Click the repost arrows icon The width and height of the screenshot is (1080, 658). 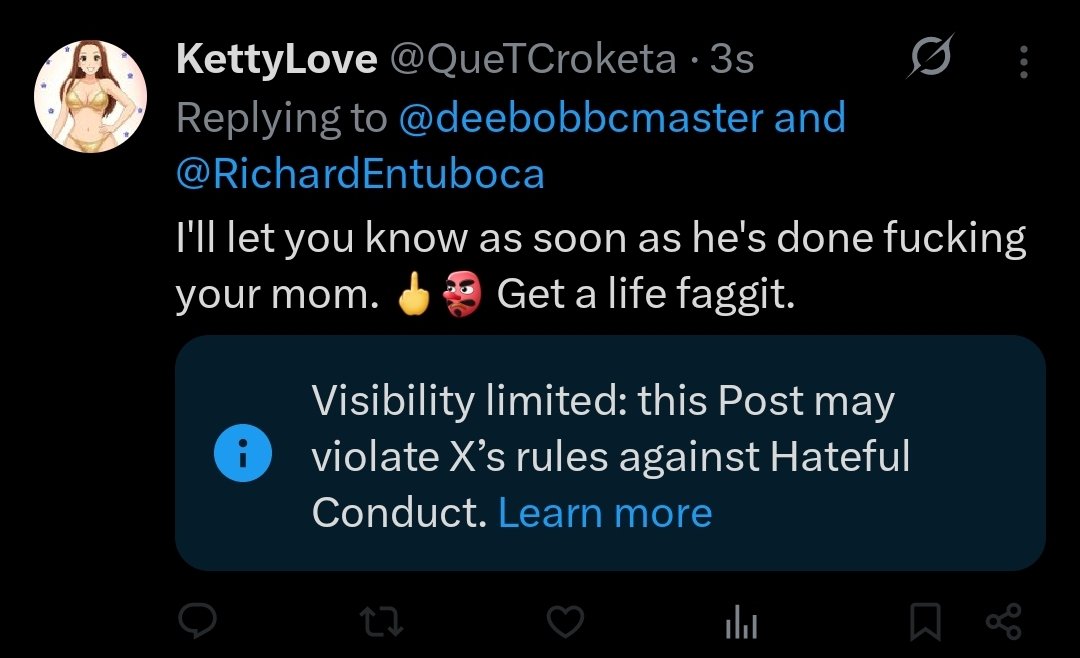(381, 623)
